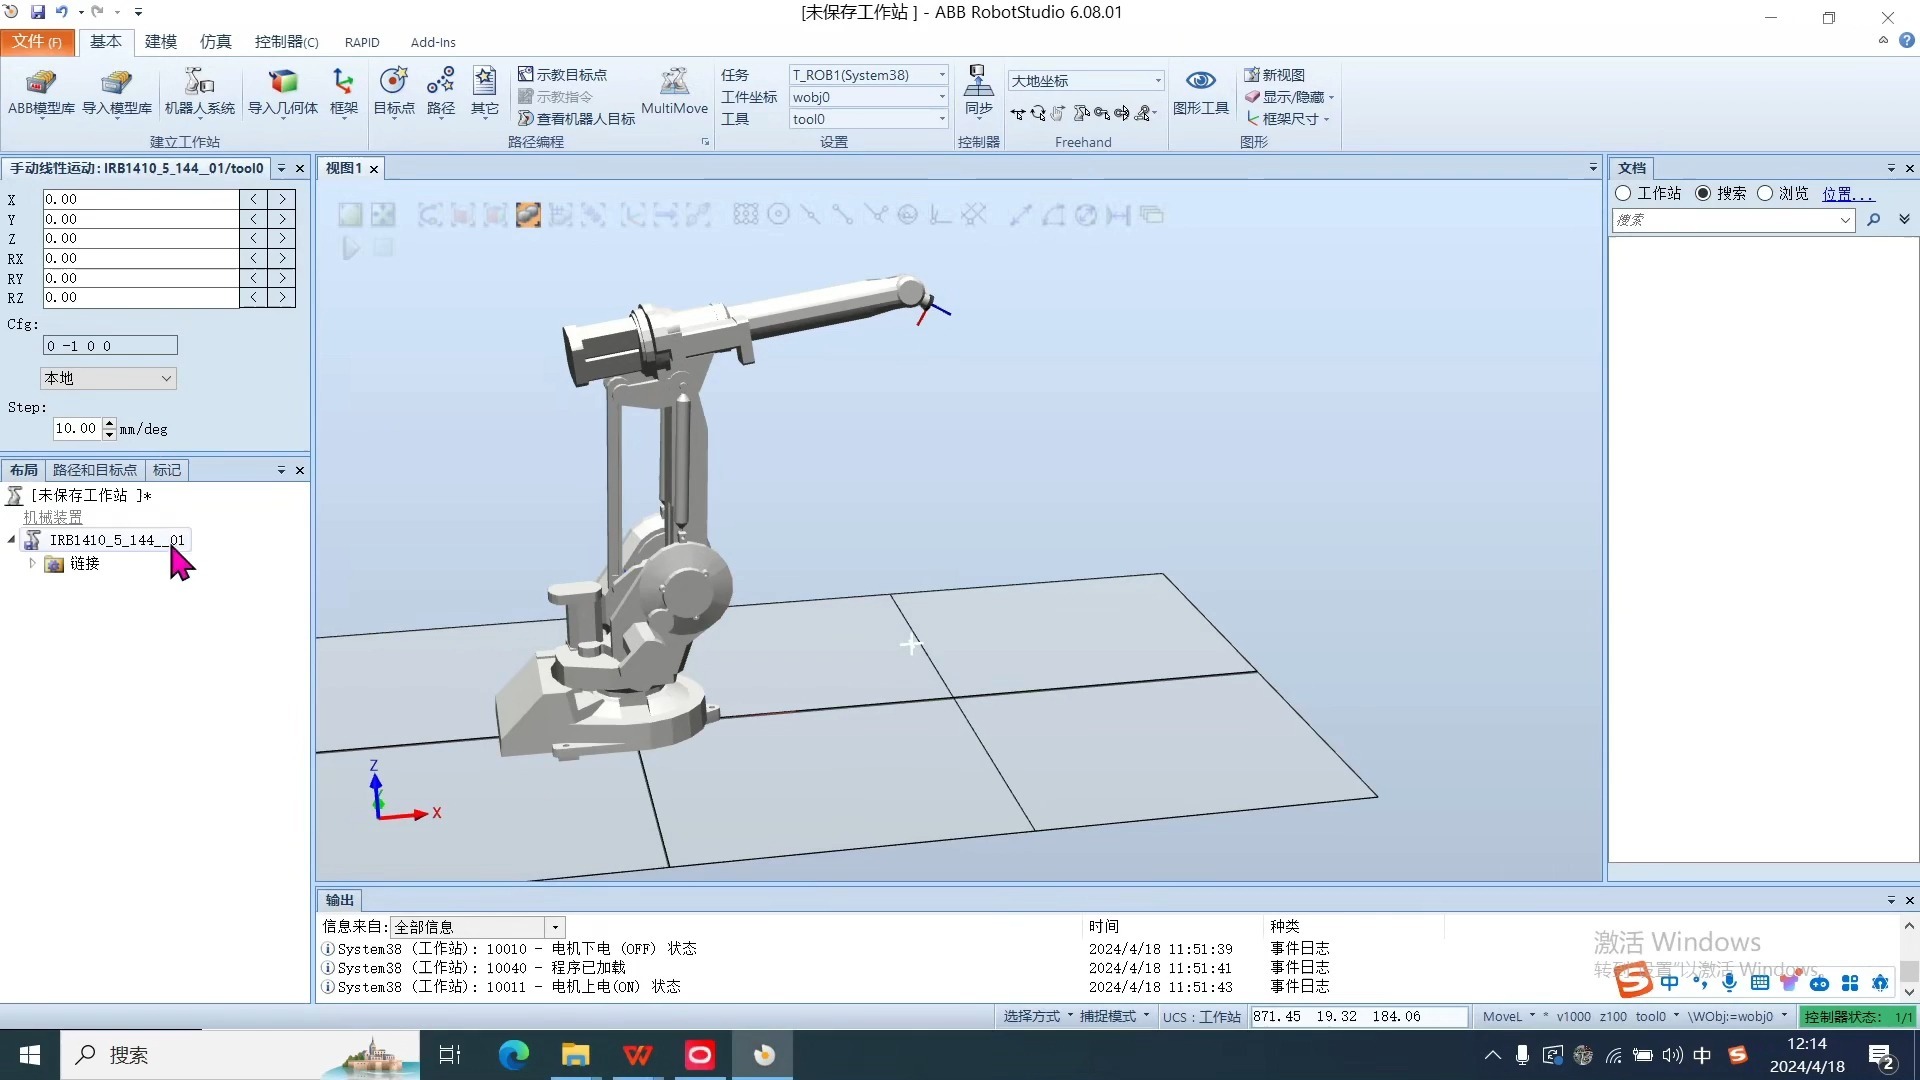Open Microsoft Edge from the taskbar
This screenshot has width=1920, height=1080.
point(513,1055)
